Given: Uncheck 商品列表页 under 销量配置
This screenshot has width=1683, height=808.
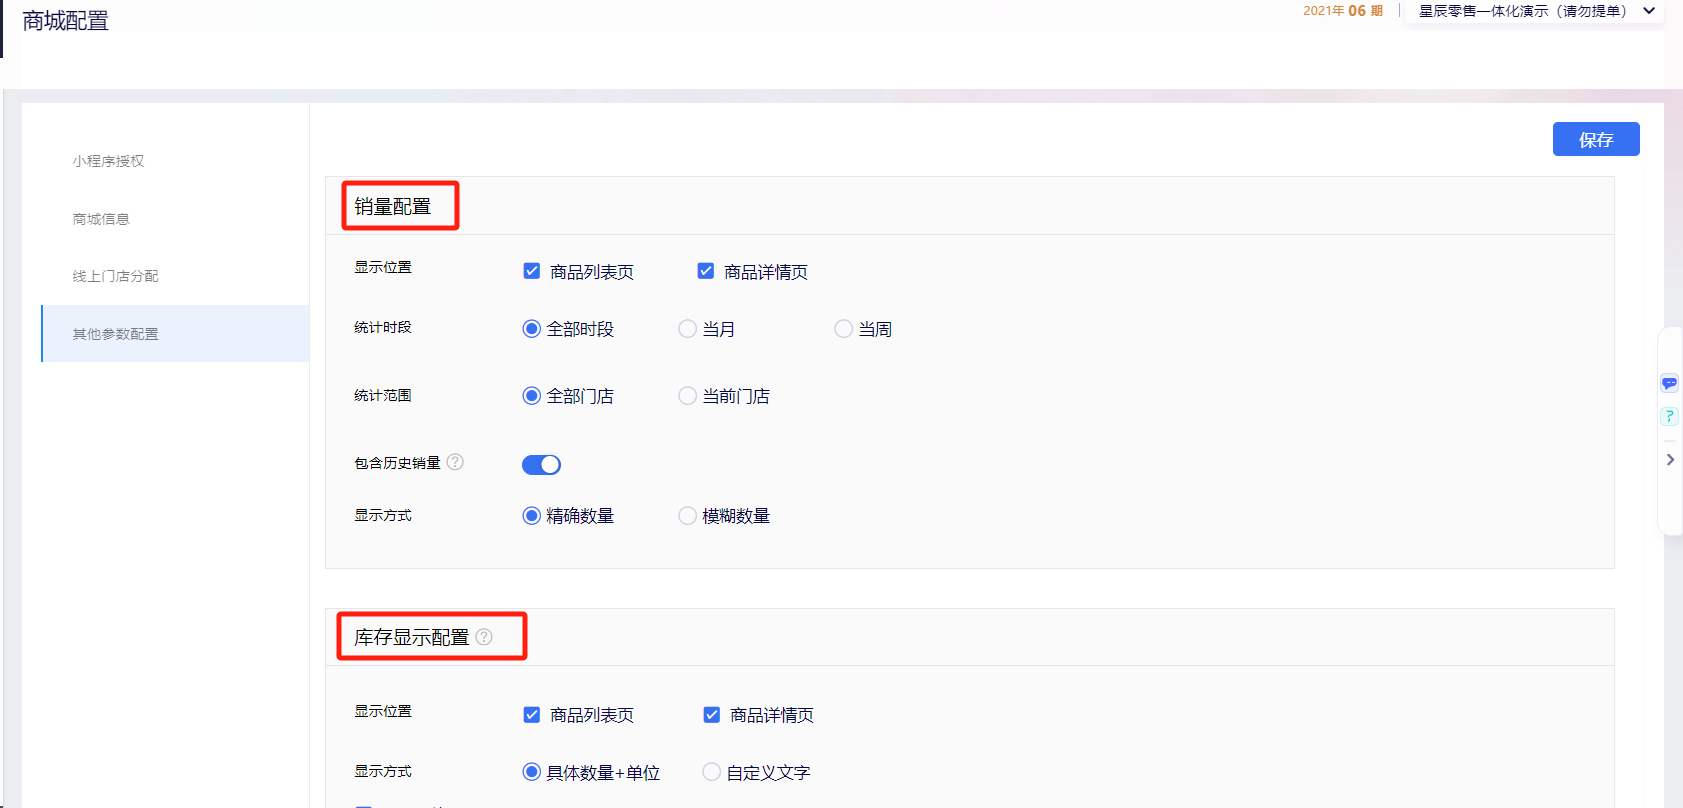Looking at the screenshot, I should coord(532,271).
